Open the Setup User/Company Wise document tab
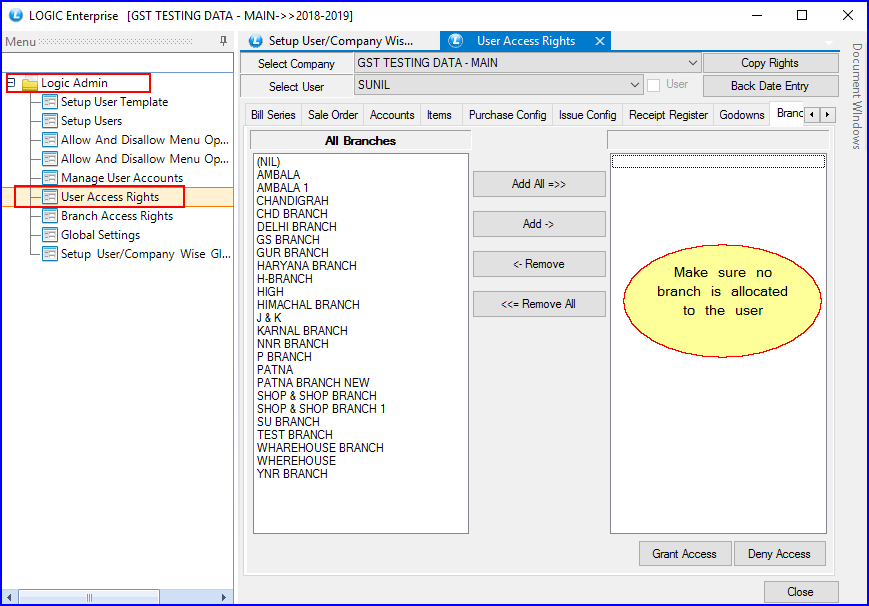Viewport: 869px width, 606px height. tap(340, 41)
